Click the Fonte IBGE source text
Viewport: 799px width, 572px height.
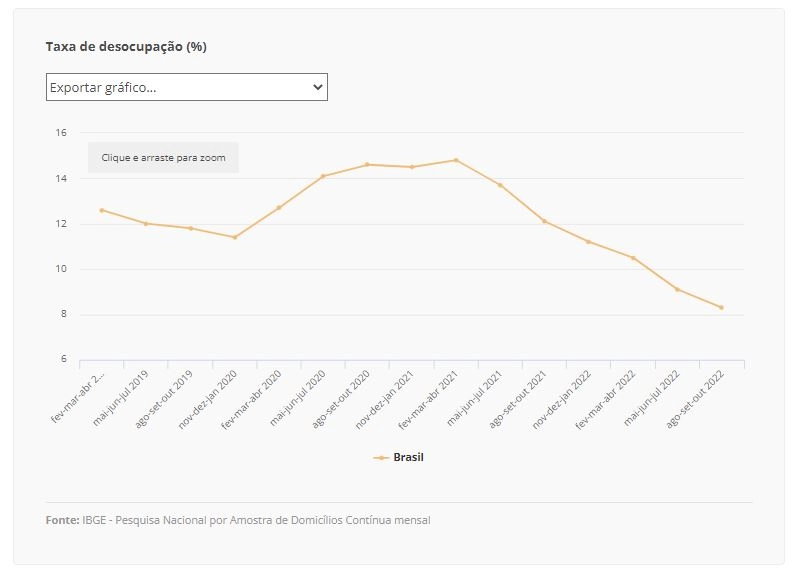(x=238, y=520)
